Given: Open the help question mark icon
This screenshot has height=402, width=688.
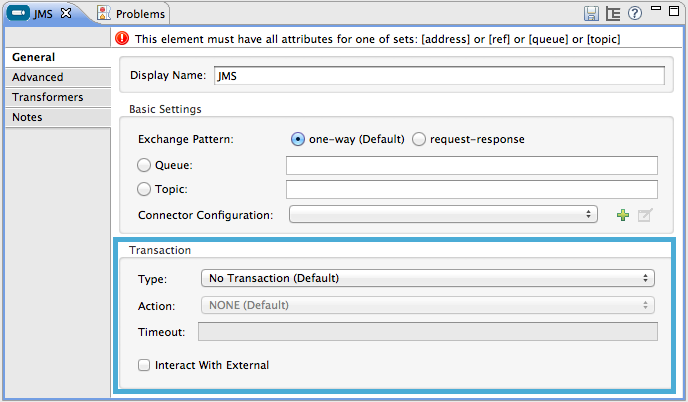Looking at the screenshot, I should [634, 13].
